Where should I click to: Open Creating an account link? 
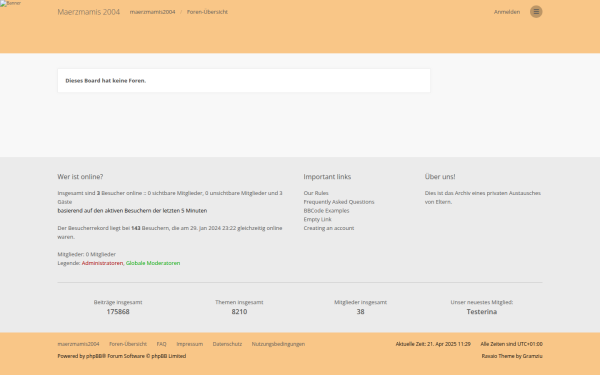tap(329, 228)
